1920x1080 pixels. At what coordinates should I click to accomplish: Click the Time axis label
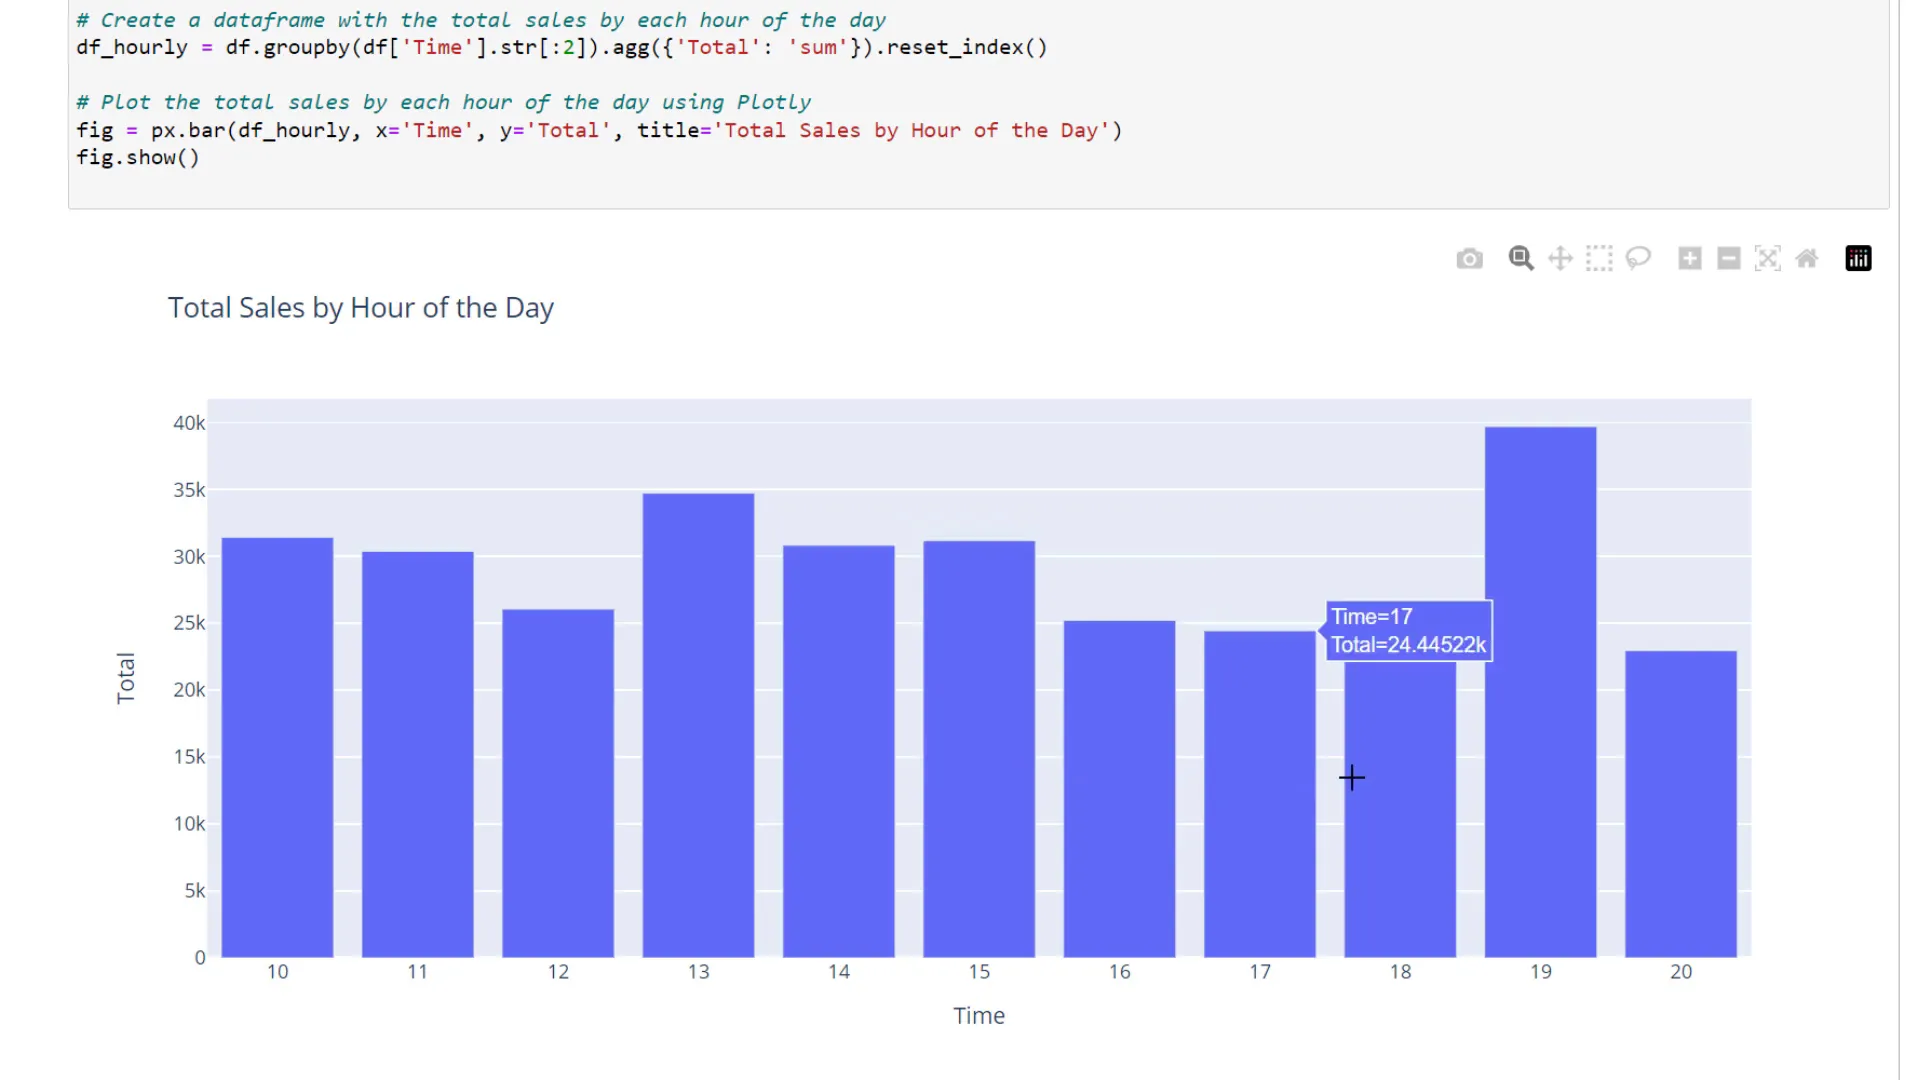978,1015
